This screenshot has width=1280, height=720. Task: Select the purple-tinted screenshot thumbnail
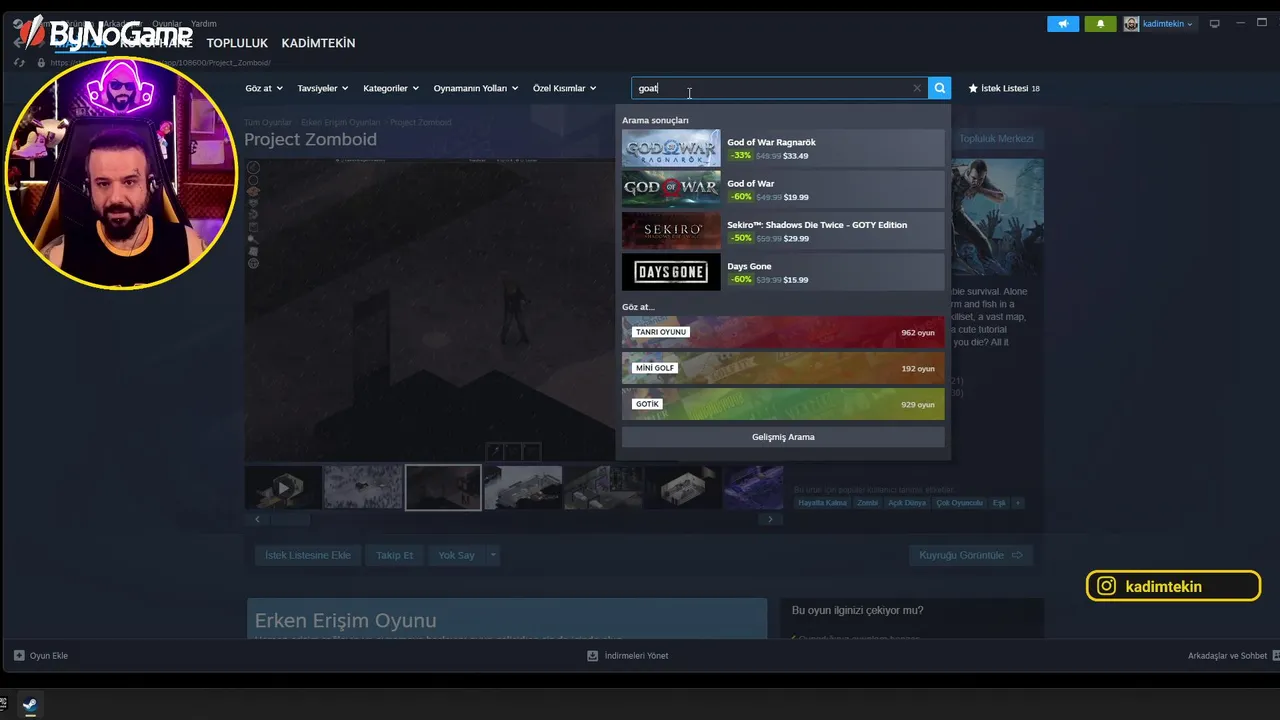[x=753, y=487]
